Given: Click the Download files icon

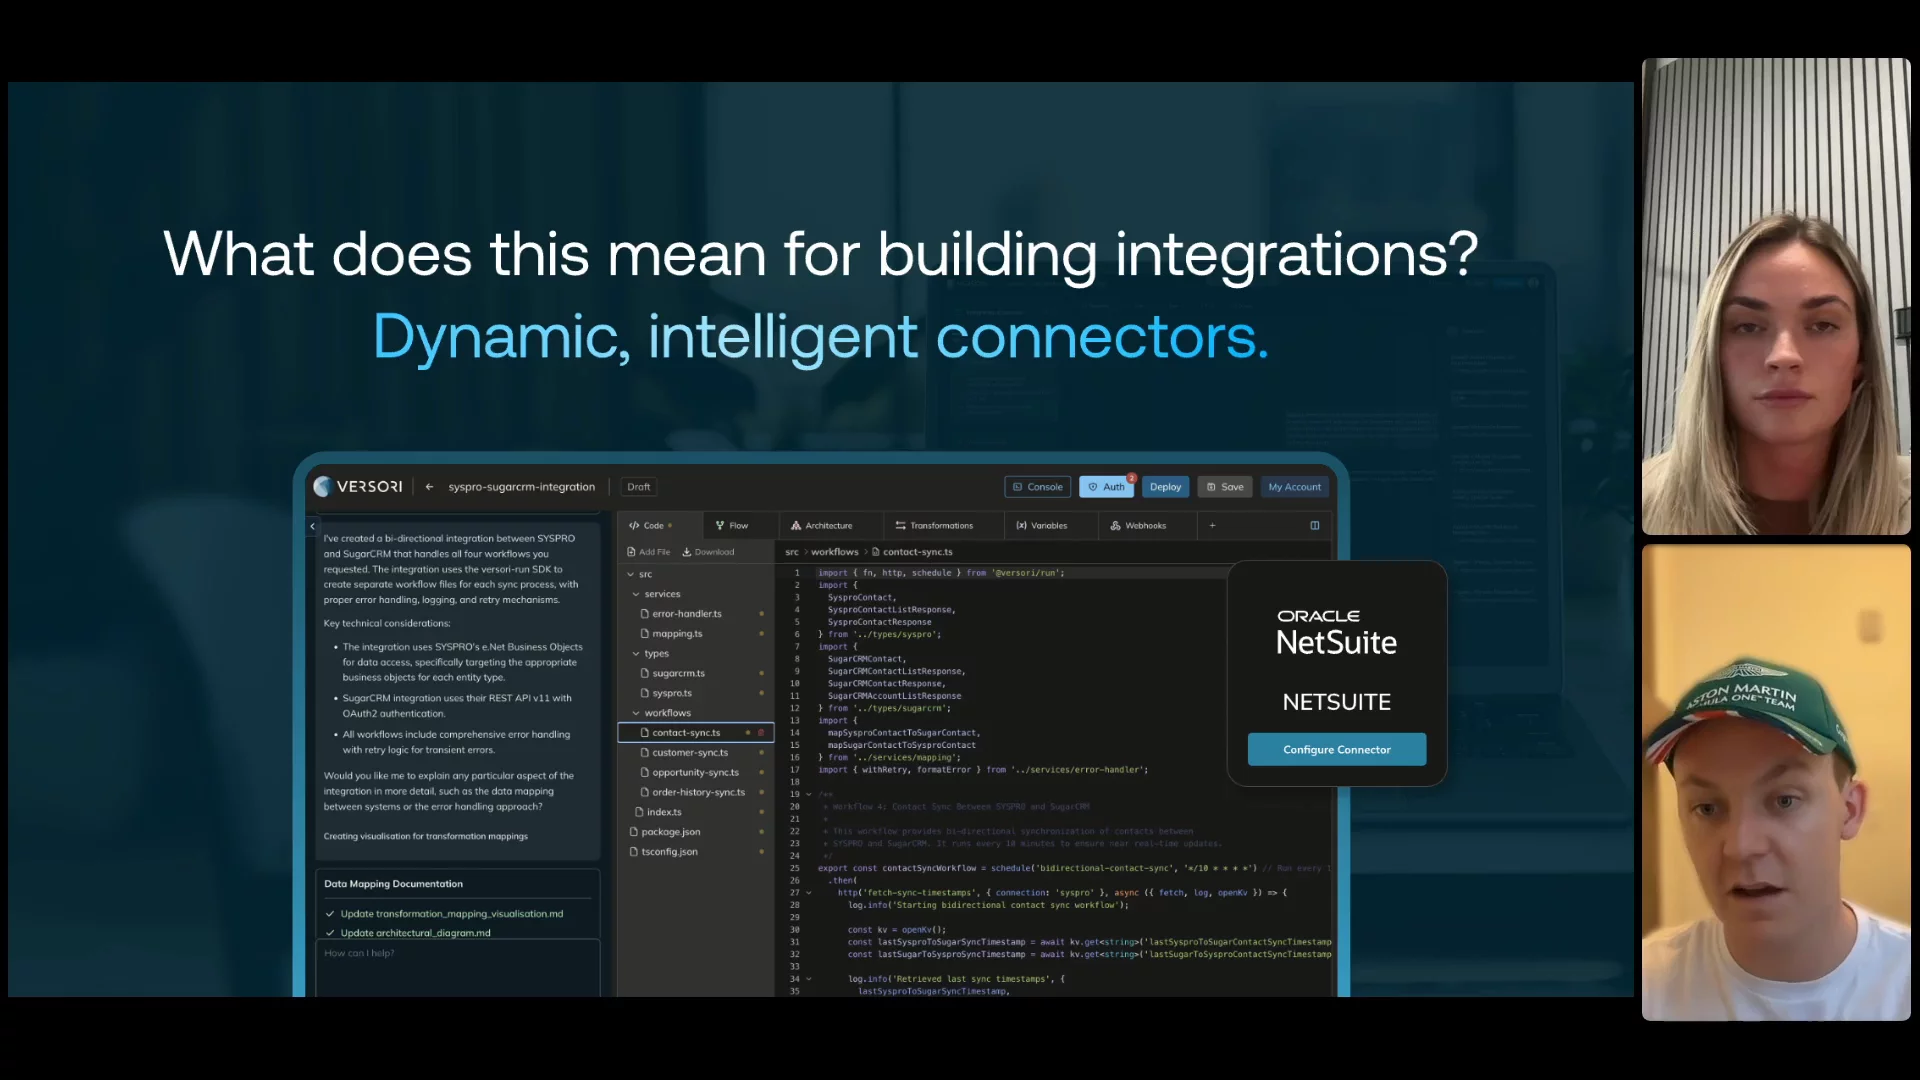Looking at the screenshot, I should [x=687, y=552].
